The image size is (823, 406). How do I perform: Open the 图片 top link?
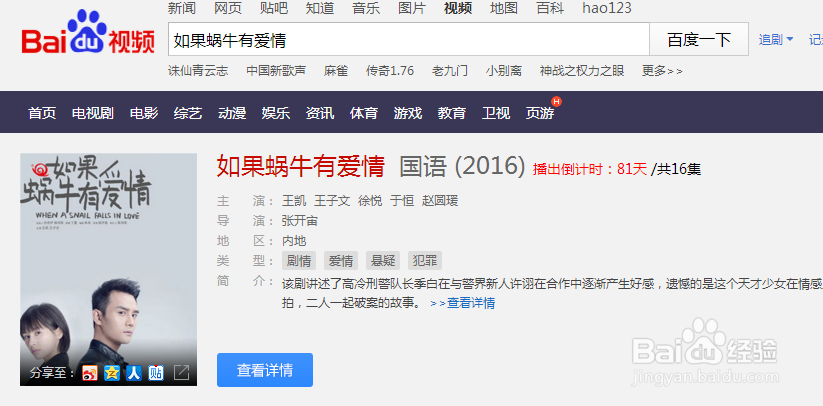(412, 8)
